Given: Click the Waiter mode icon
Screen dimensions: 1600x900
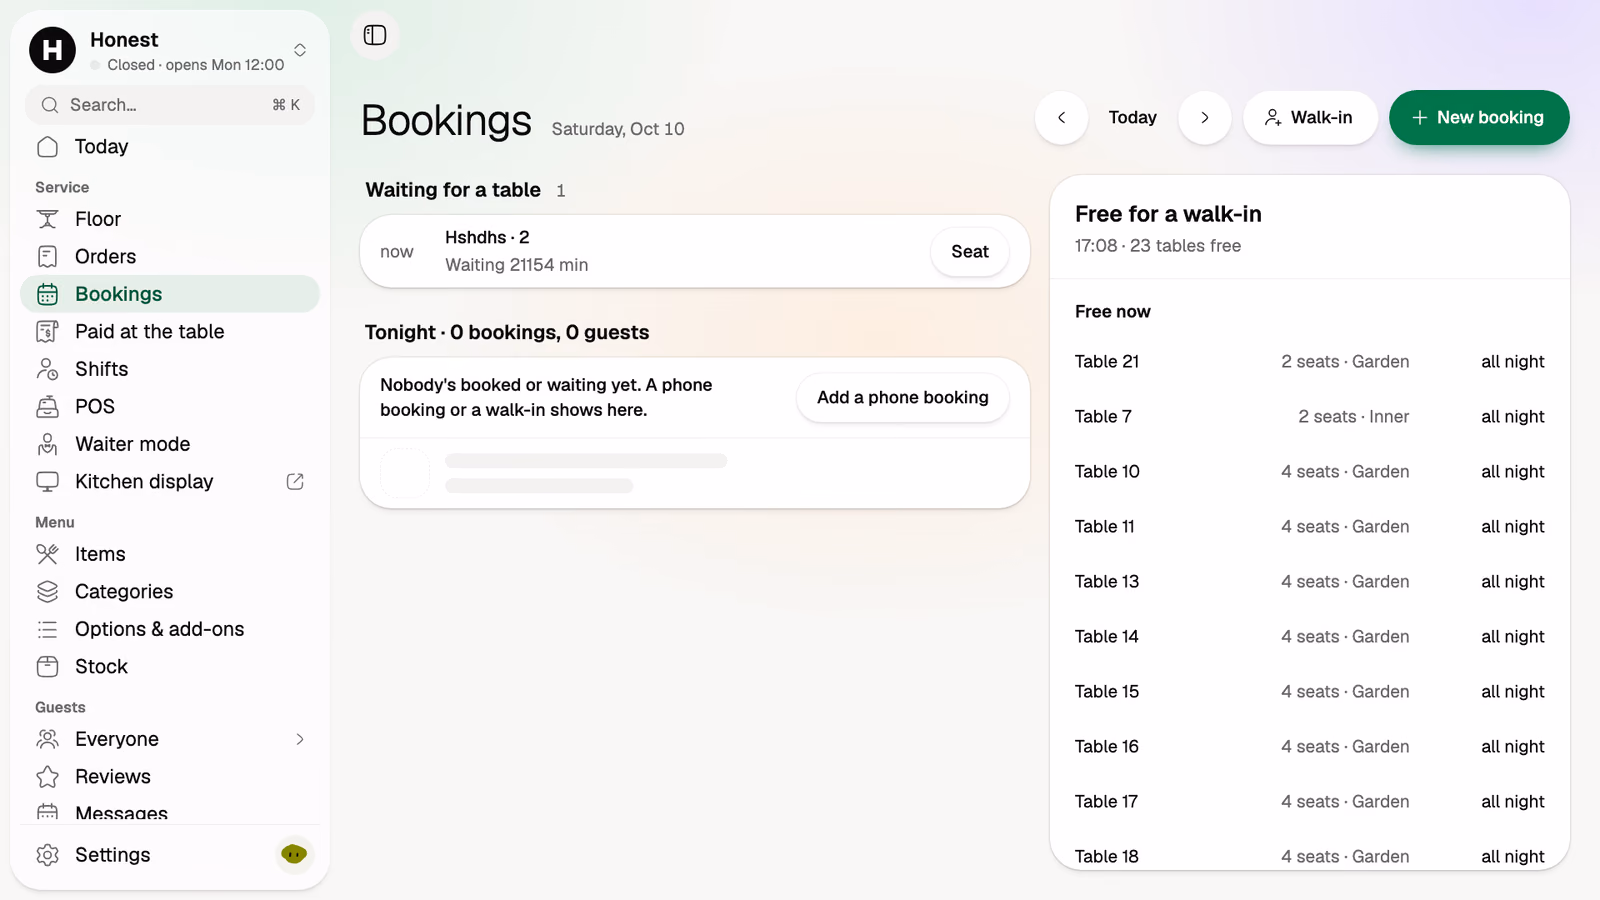Looking at the screenshot, I should click(x=47, y=444).
